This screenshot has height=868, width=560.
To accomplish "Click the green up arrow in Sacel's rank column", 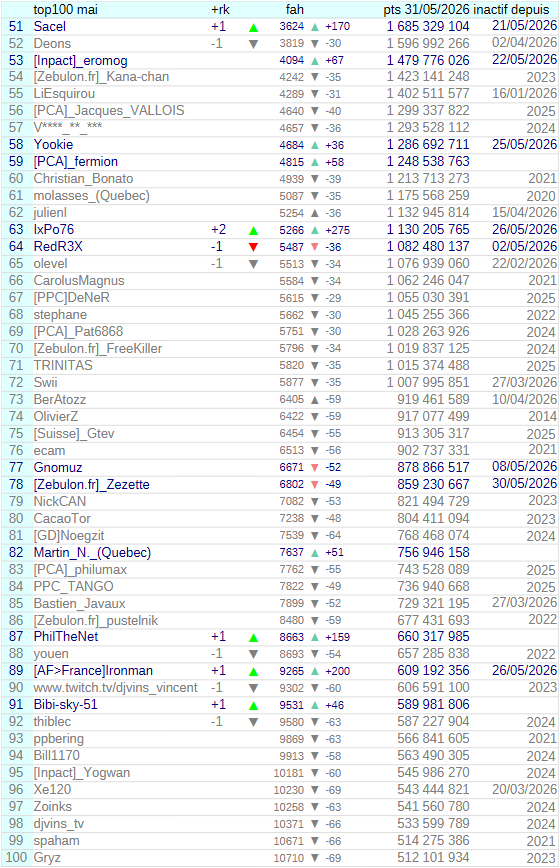I will [x=253, y=27].
